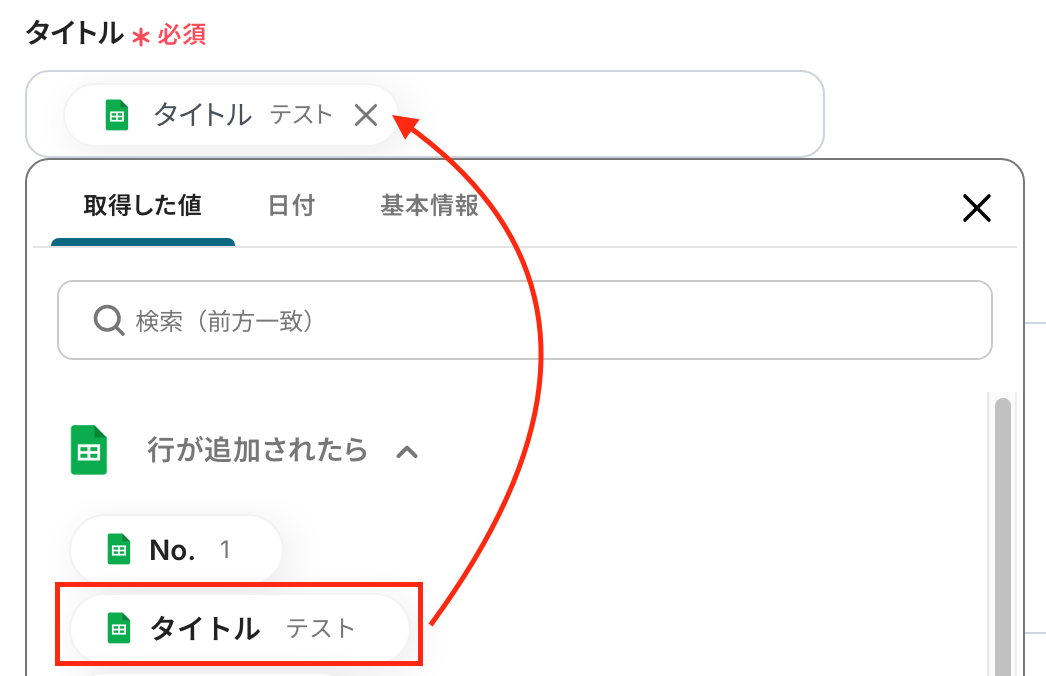Click the panel's vertical scrollbar thumb
This screenshot has height=676, width=1046.
pyautogui.click(x=1002, y=530)
